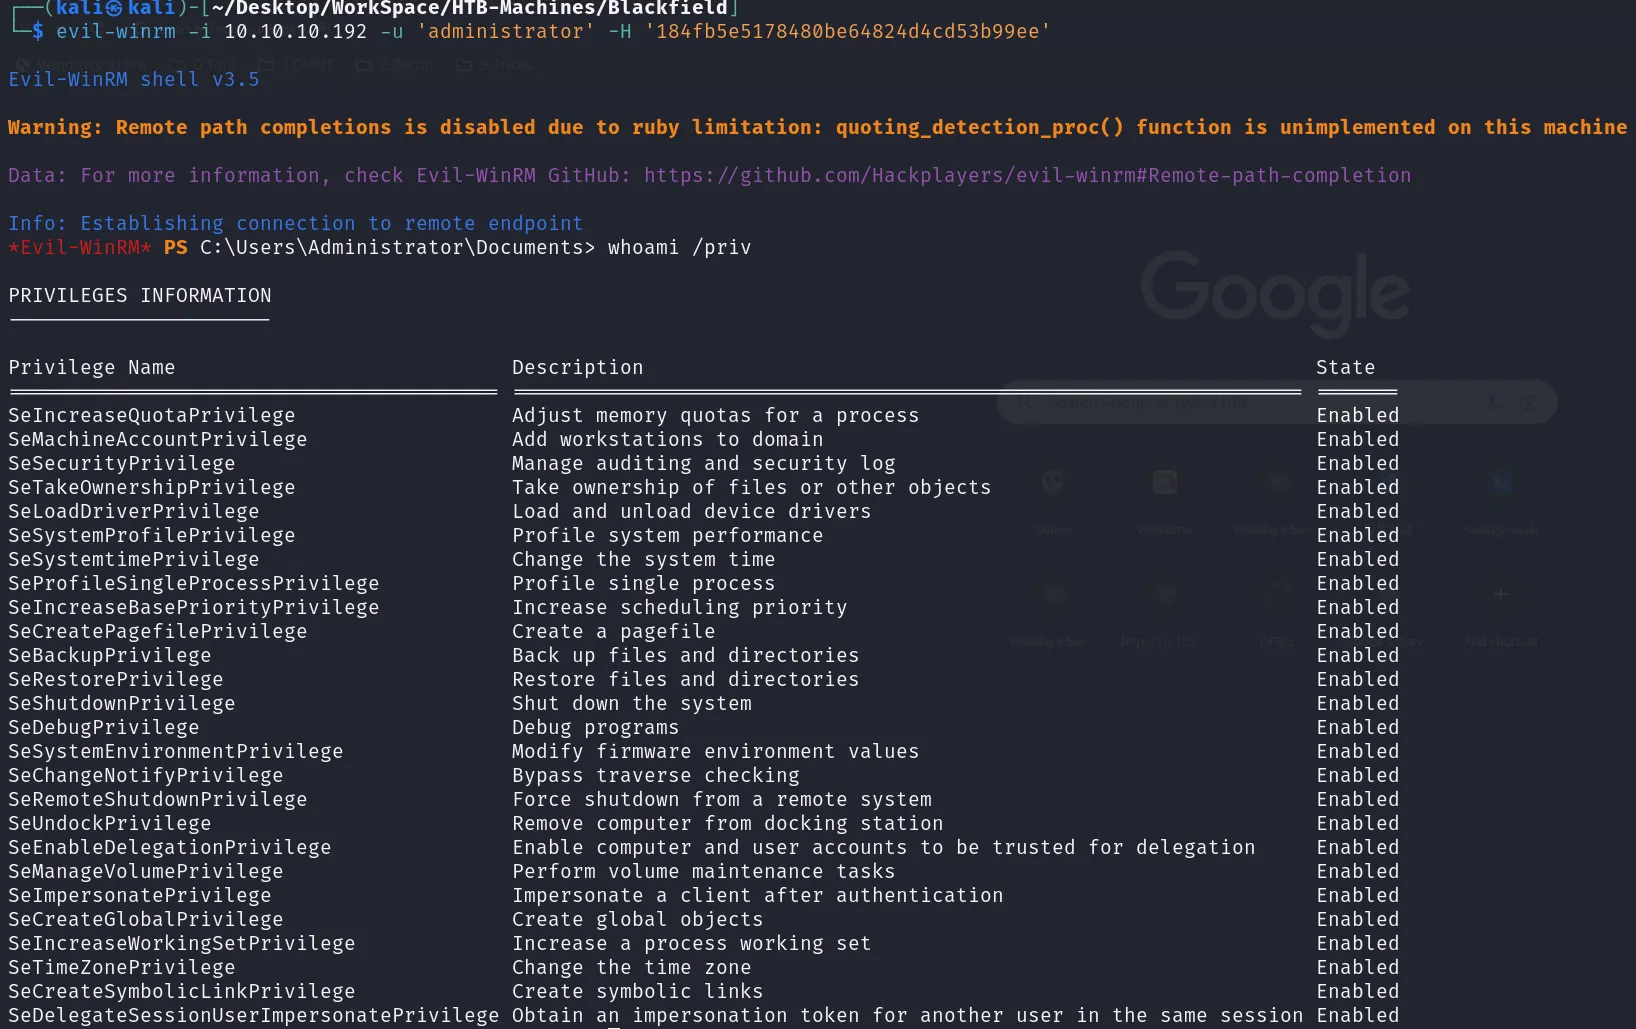Click the 'Bypass traverse checking' description

655,776
